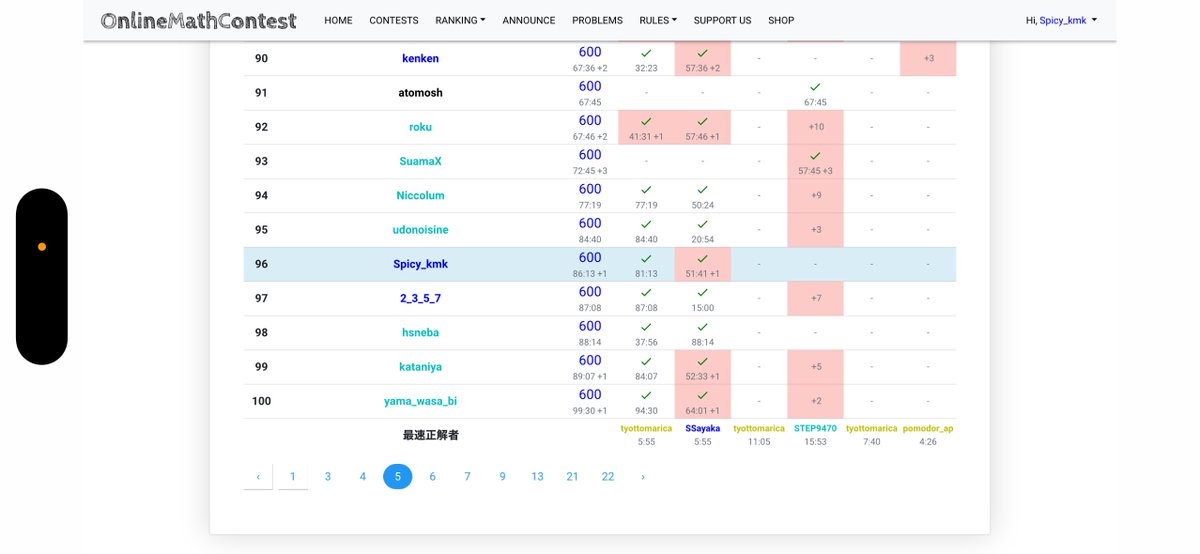The height and width of the screenshot is (554, 1200).
Task: Select page 13 in pagination
Action: point(537,477)
